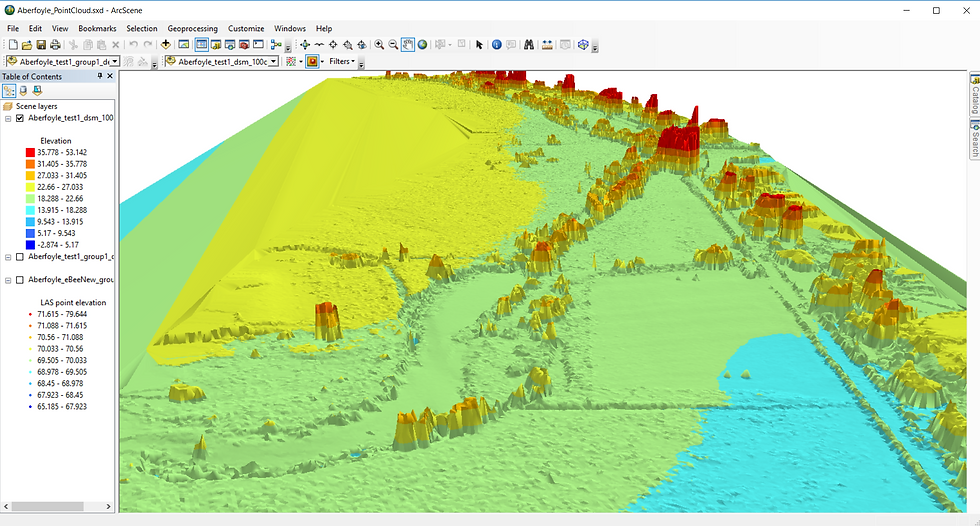The width and height of the screenshot is (980, 526).
Task: Toggle the Table of Contents window icon
Action: tap(201, 44)
